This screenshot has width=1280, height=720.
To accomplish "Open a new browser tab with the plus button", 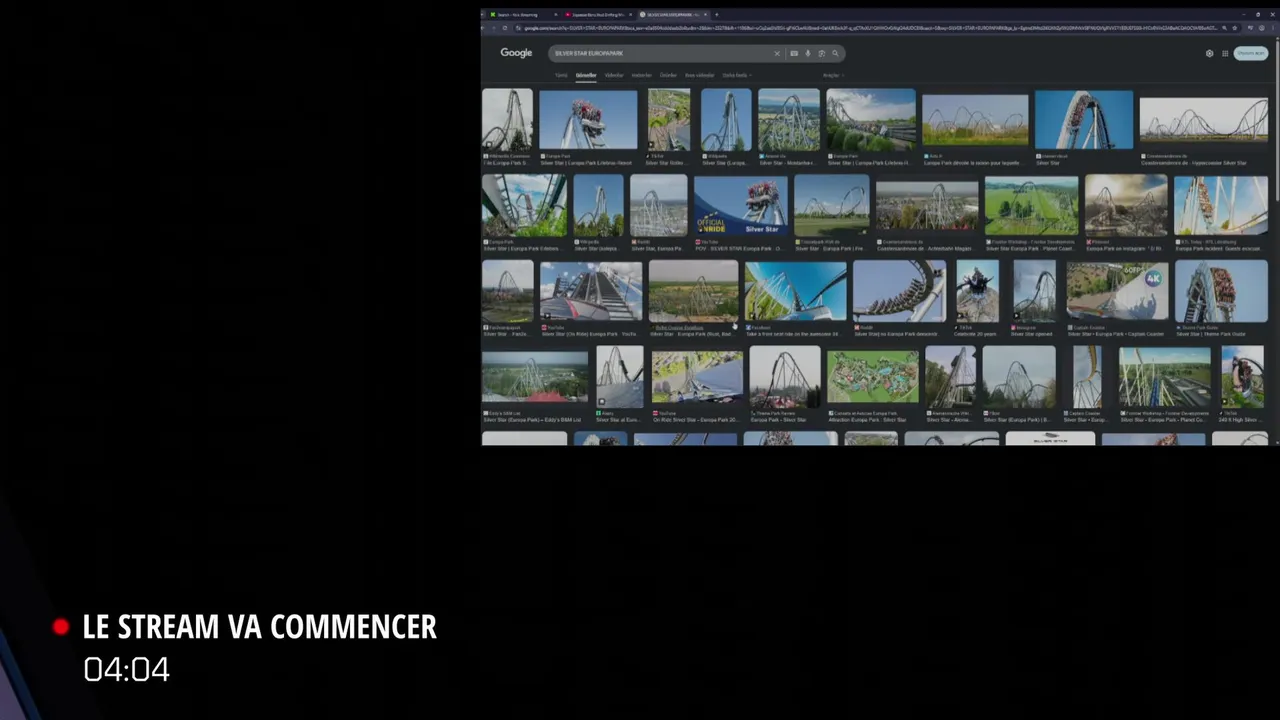I will (716, 15).
